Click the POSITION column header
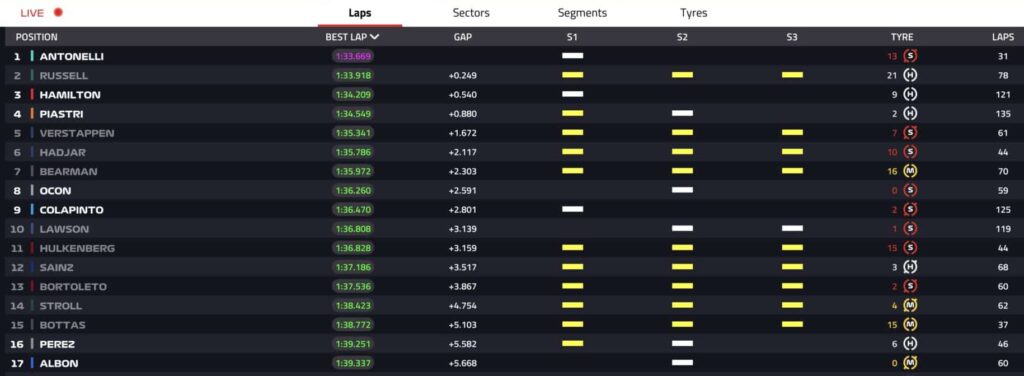The height and width of the screenshot is (376, 1024). click(x=37, y=37)
